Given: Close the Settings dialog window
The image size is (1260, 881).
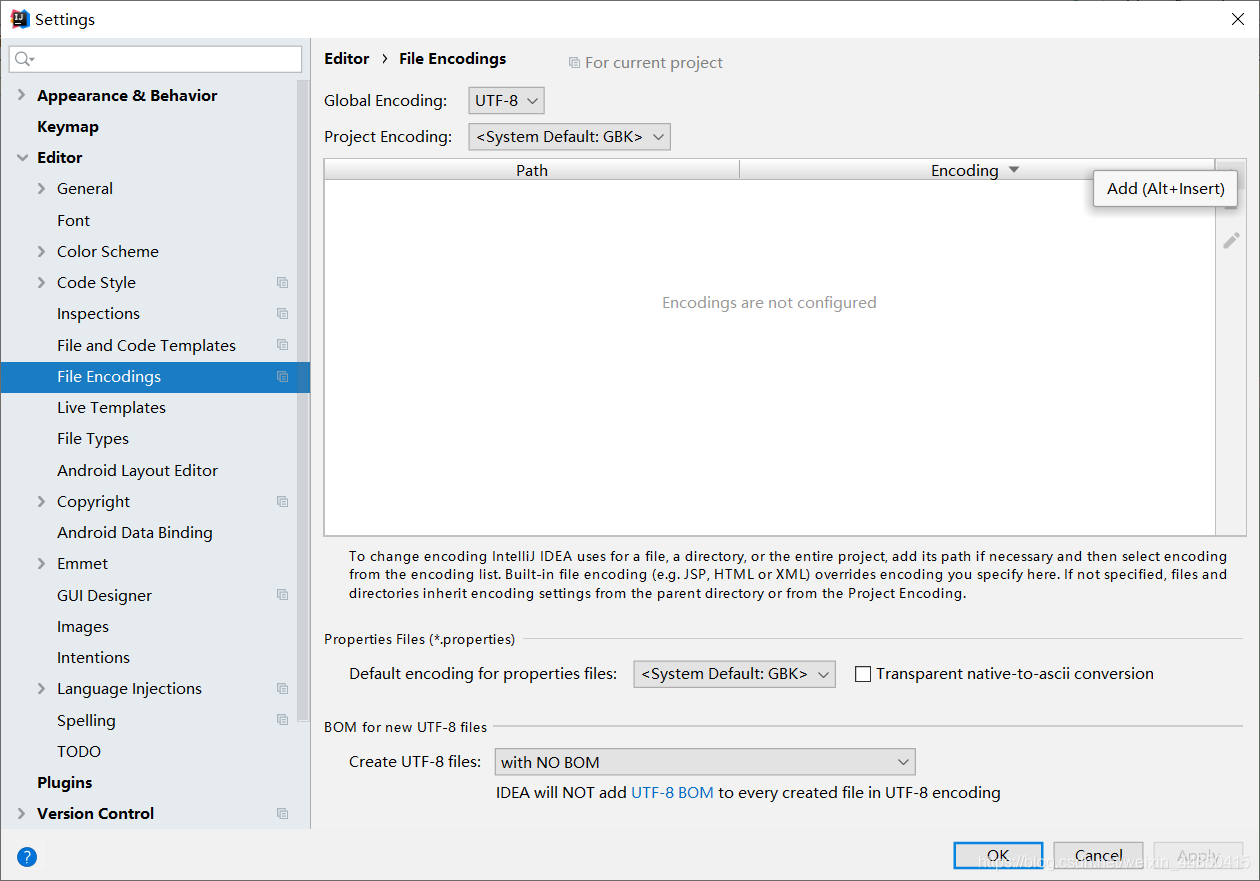Looking at the screenshot, I should [x=1237, y=19].
